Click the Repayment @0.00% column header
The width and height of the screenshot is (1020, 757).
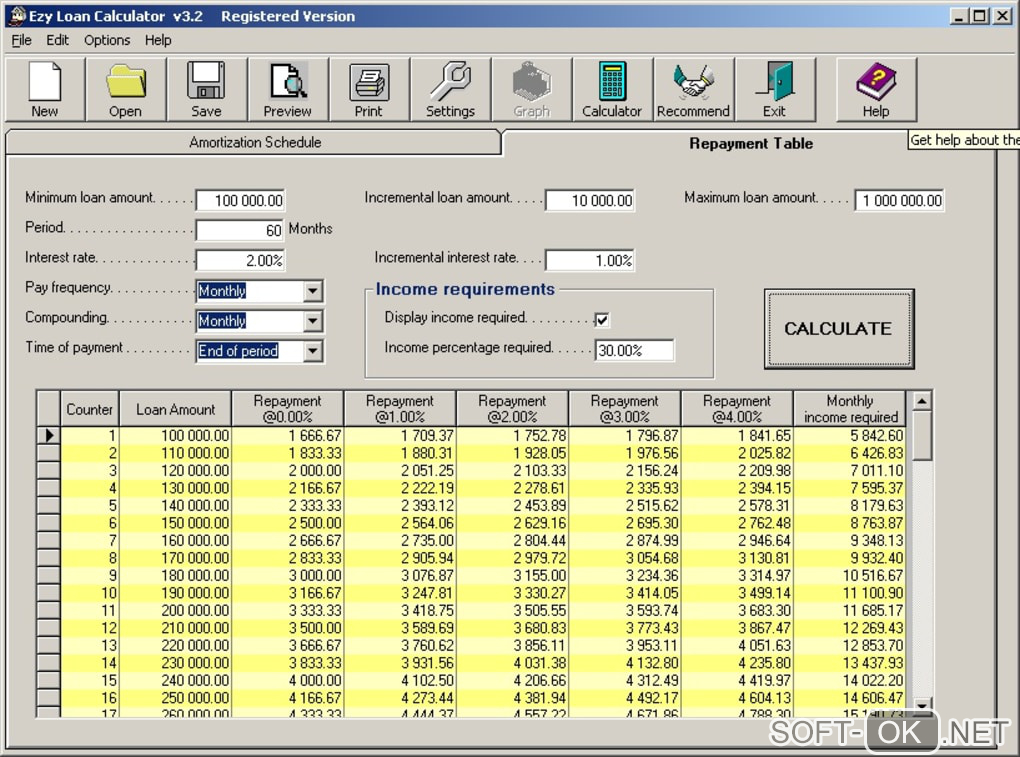tap(288, 409)
